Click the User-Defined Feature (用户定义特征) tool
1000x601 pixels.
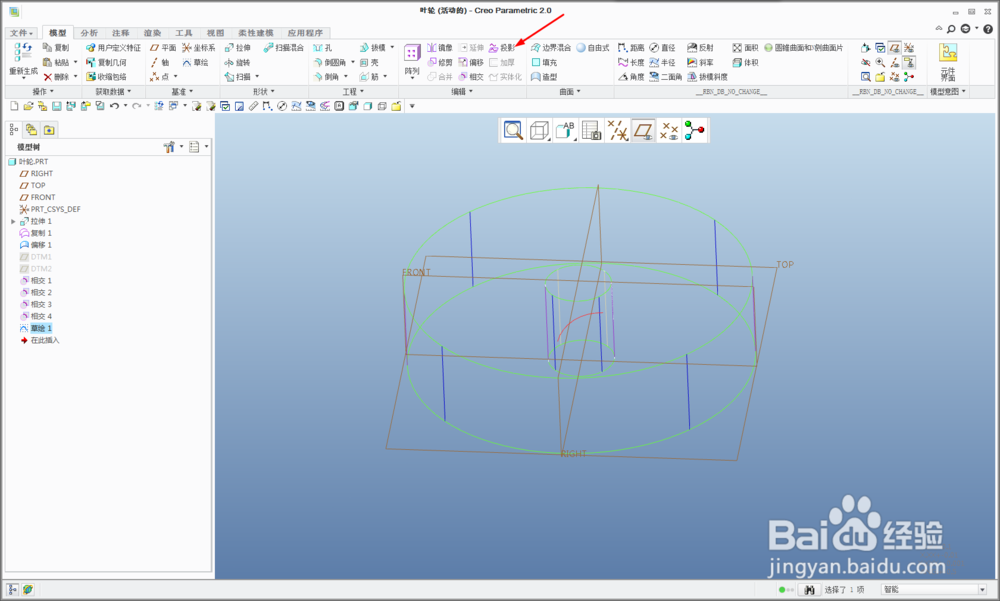tap(114, 48)
